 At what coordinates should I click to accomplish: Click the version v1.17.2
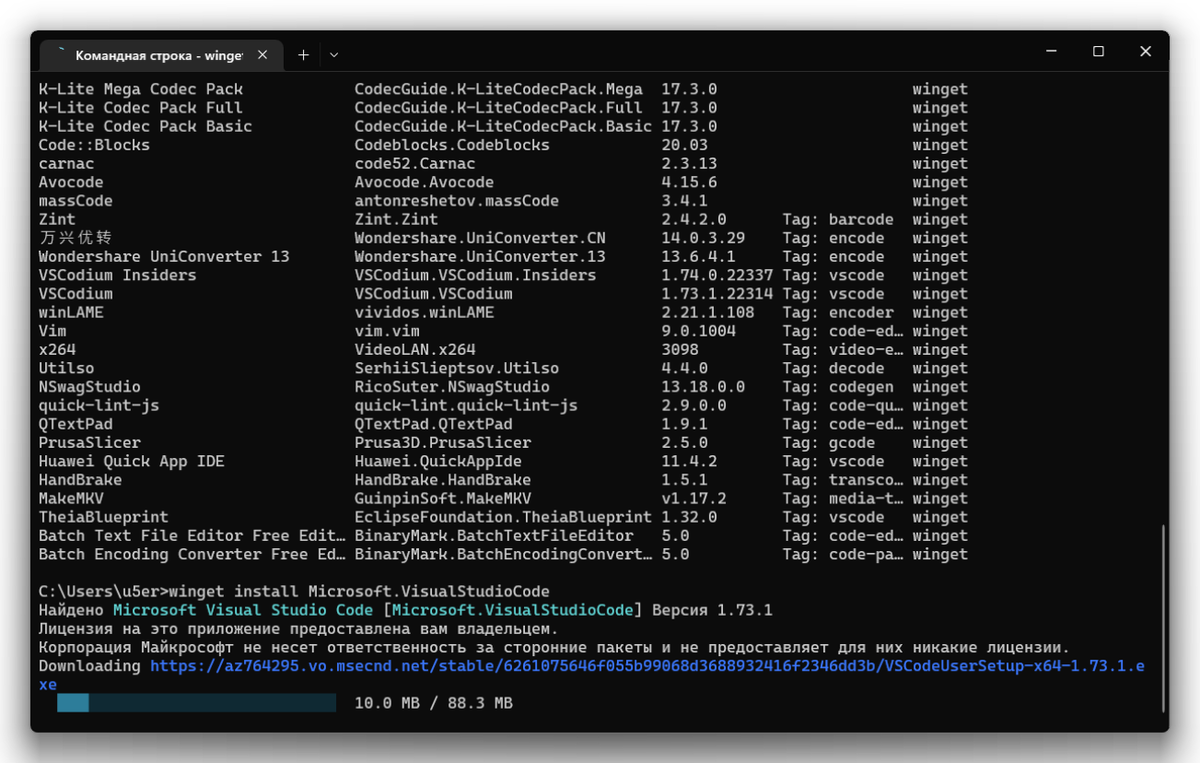pos(693,499)
